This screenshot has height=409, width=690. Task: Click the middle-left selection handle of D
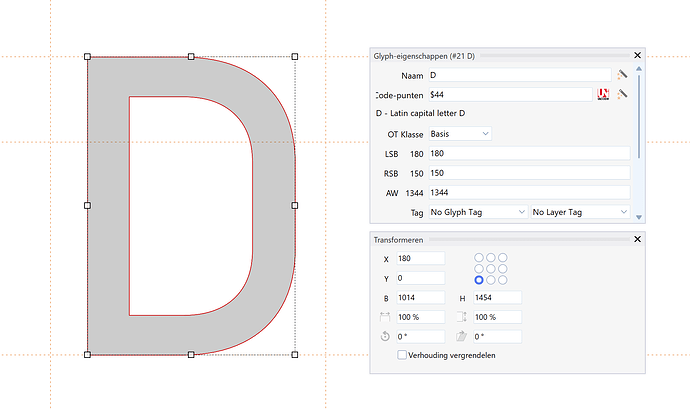pyautogui.click(x=87, y=205)
